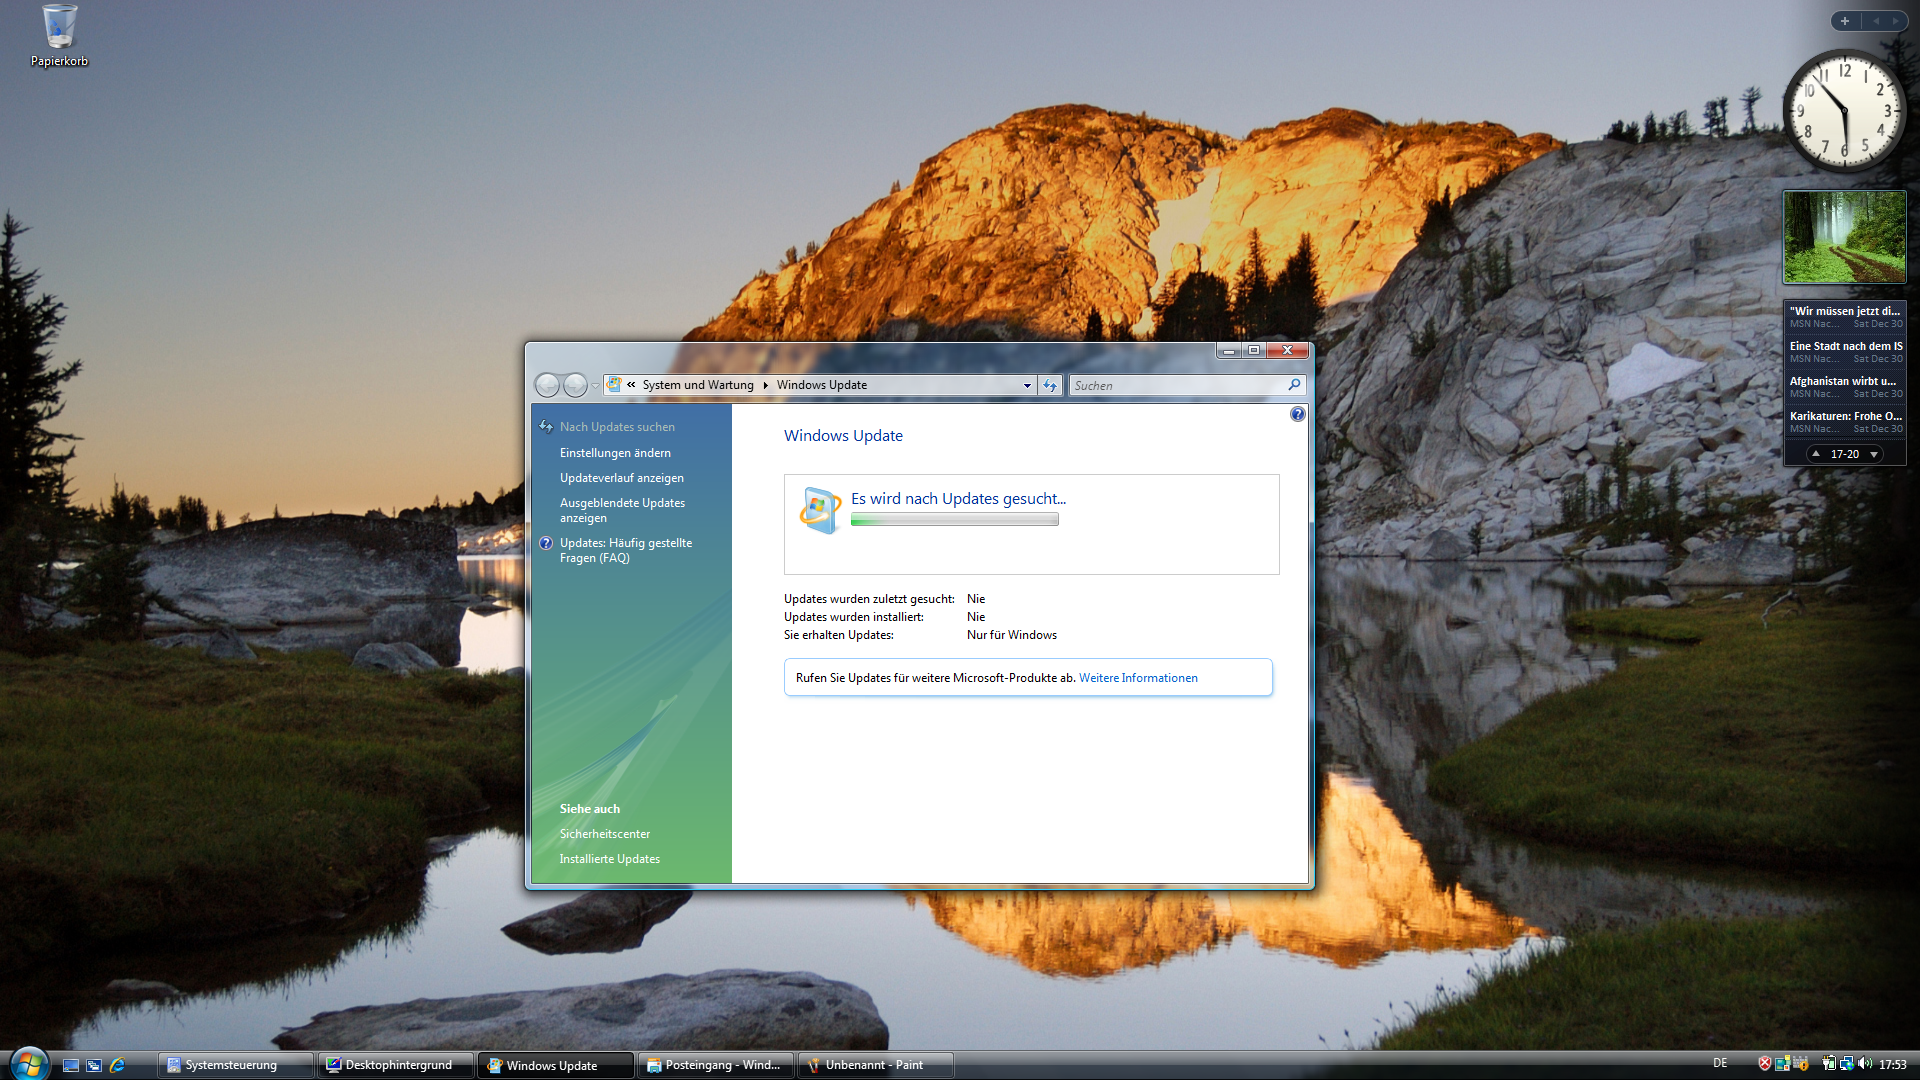
Task: Click the forest slideshow gadget picture
Action: (1844, 237)
